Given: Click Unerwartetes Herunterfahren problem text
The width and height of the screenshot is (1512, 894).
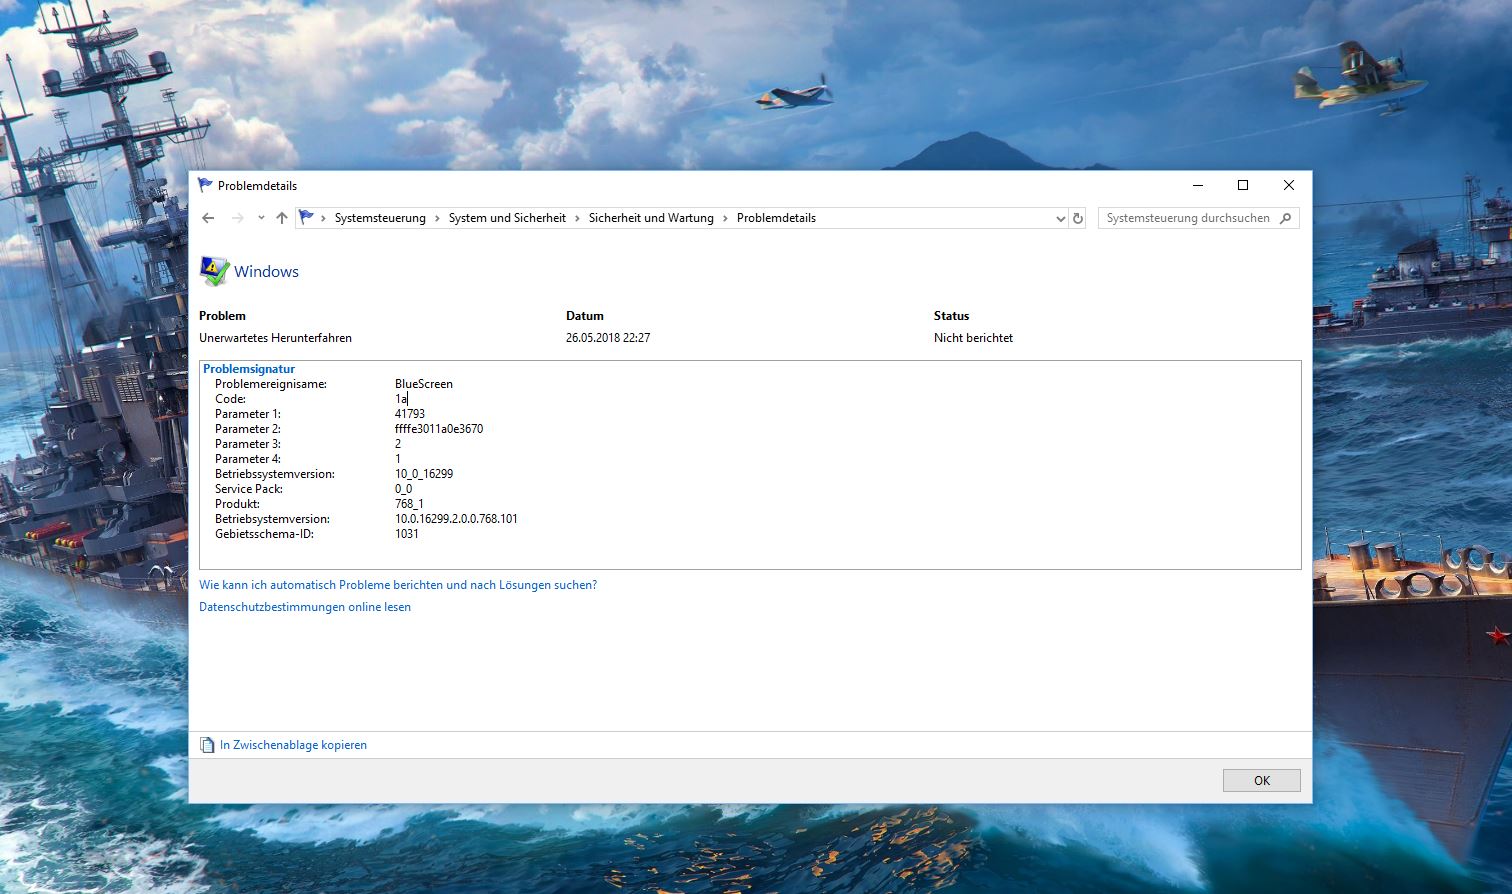Looking at the screenshot, I should point(275,338).
